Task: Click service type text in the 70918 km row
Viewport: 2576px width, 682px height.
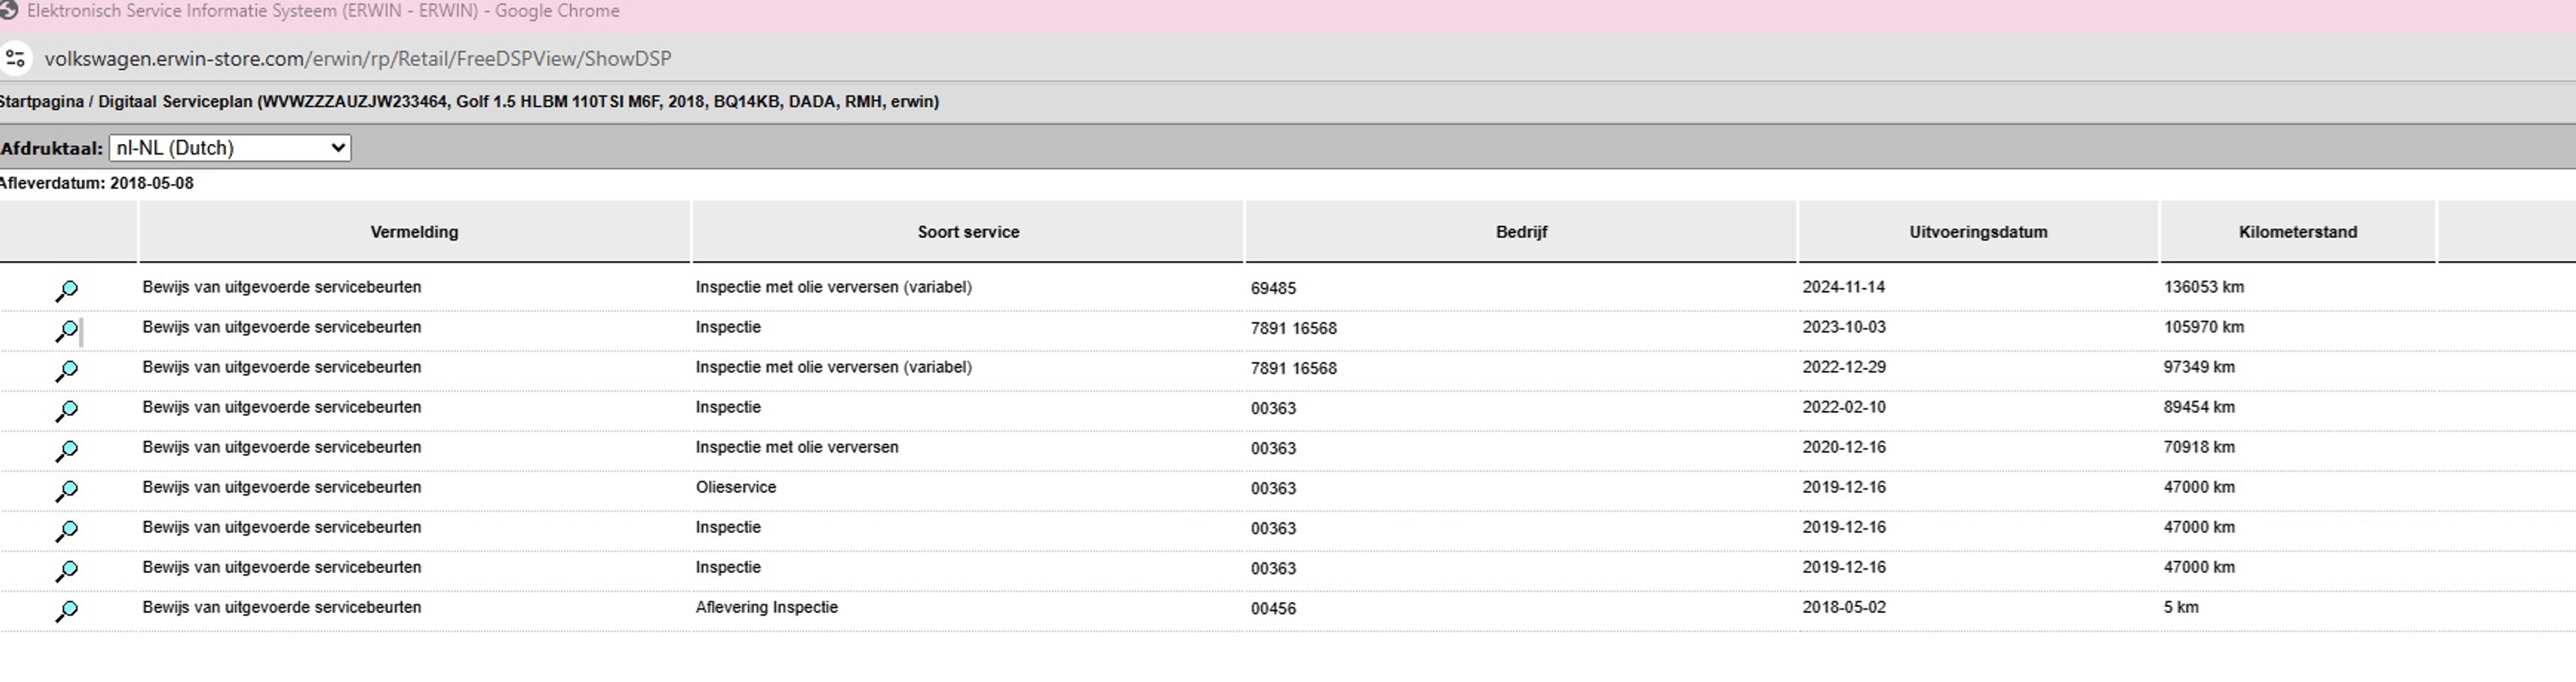Action: coord(797,447)
